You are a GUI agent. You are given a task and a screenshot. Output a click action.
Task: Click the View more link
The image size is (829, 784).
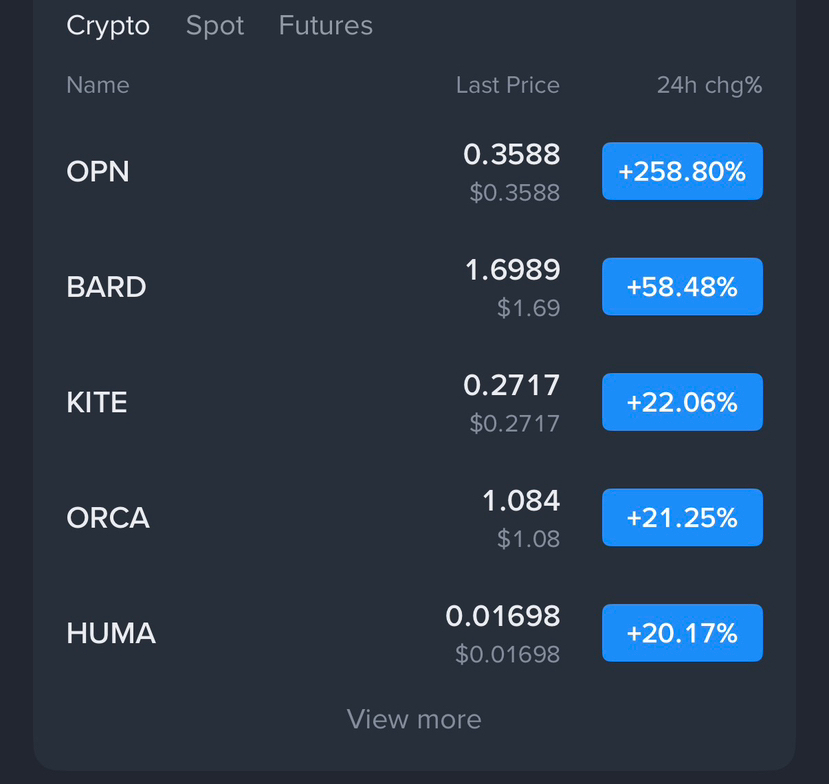pos(414,719)
